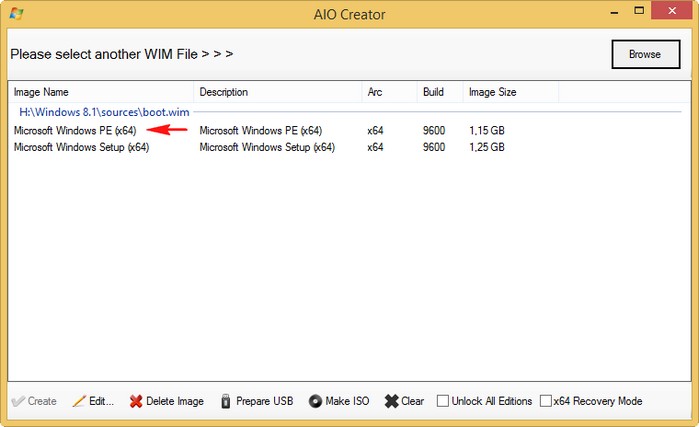Click the Create checkmark icon
The height and width of the screenshot is (427, 699).
(17, 401)
